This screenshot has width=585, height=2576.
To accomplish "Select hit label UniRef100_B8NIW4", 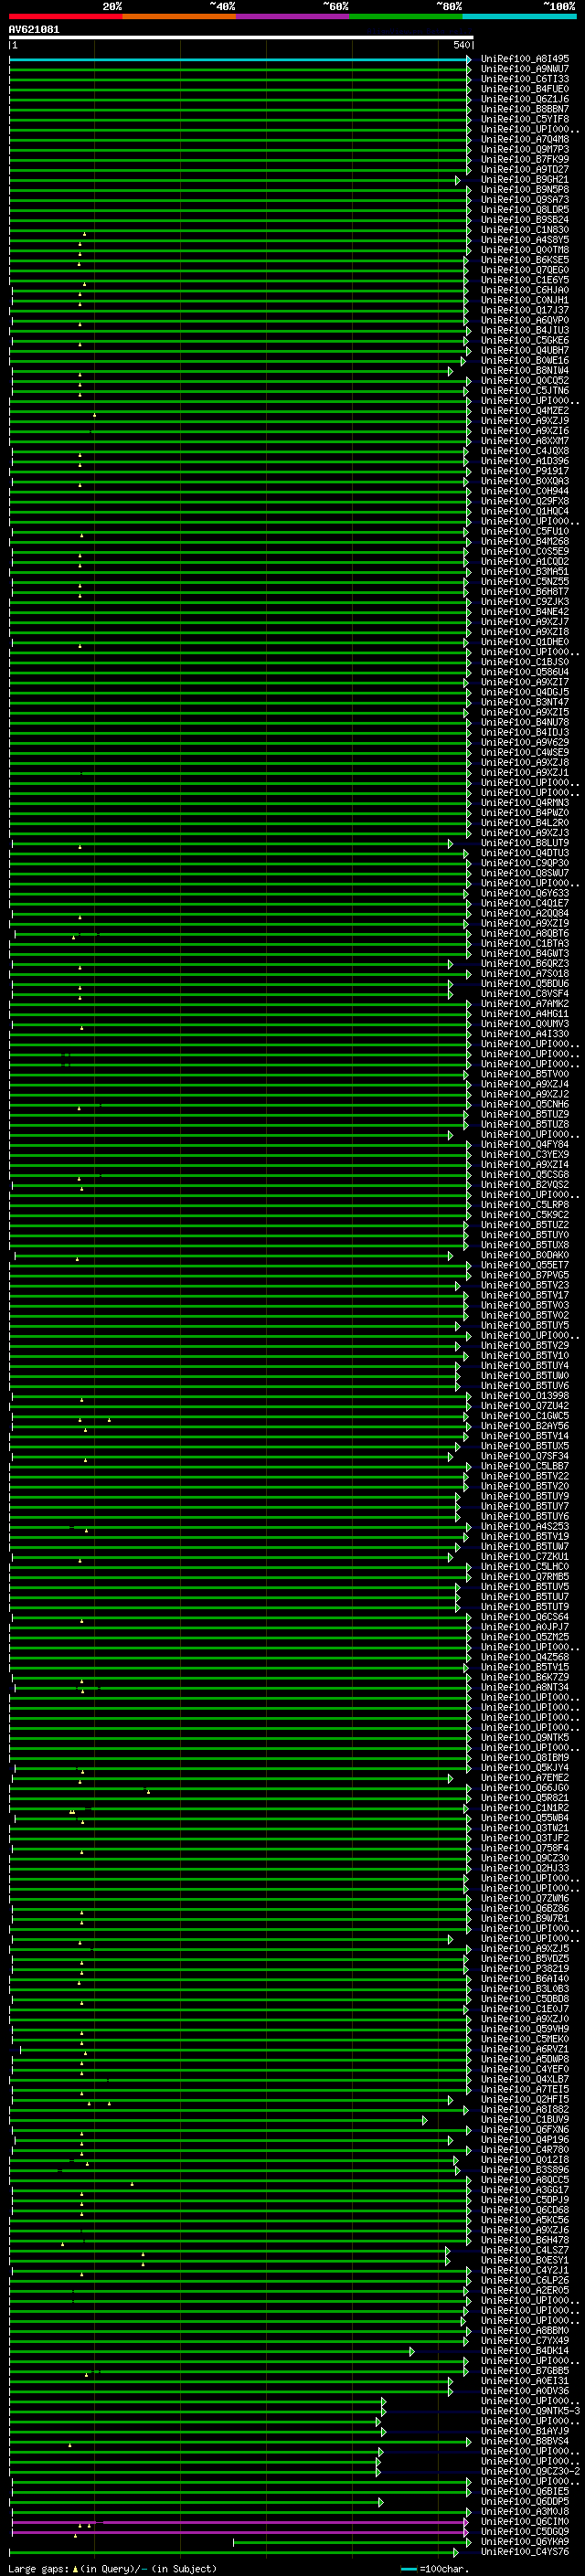I will click(x=524, y=370).
